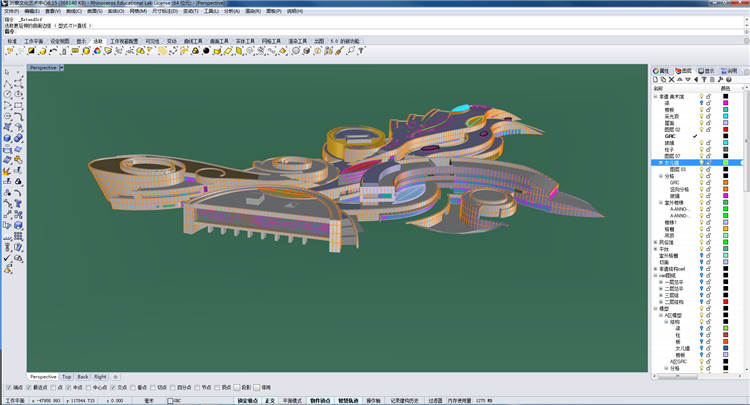
Task: Collapse the cad图纸 layer group
Action: click(x=655, y=275)
